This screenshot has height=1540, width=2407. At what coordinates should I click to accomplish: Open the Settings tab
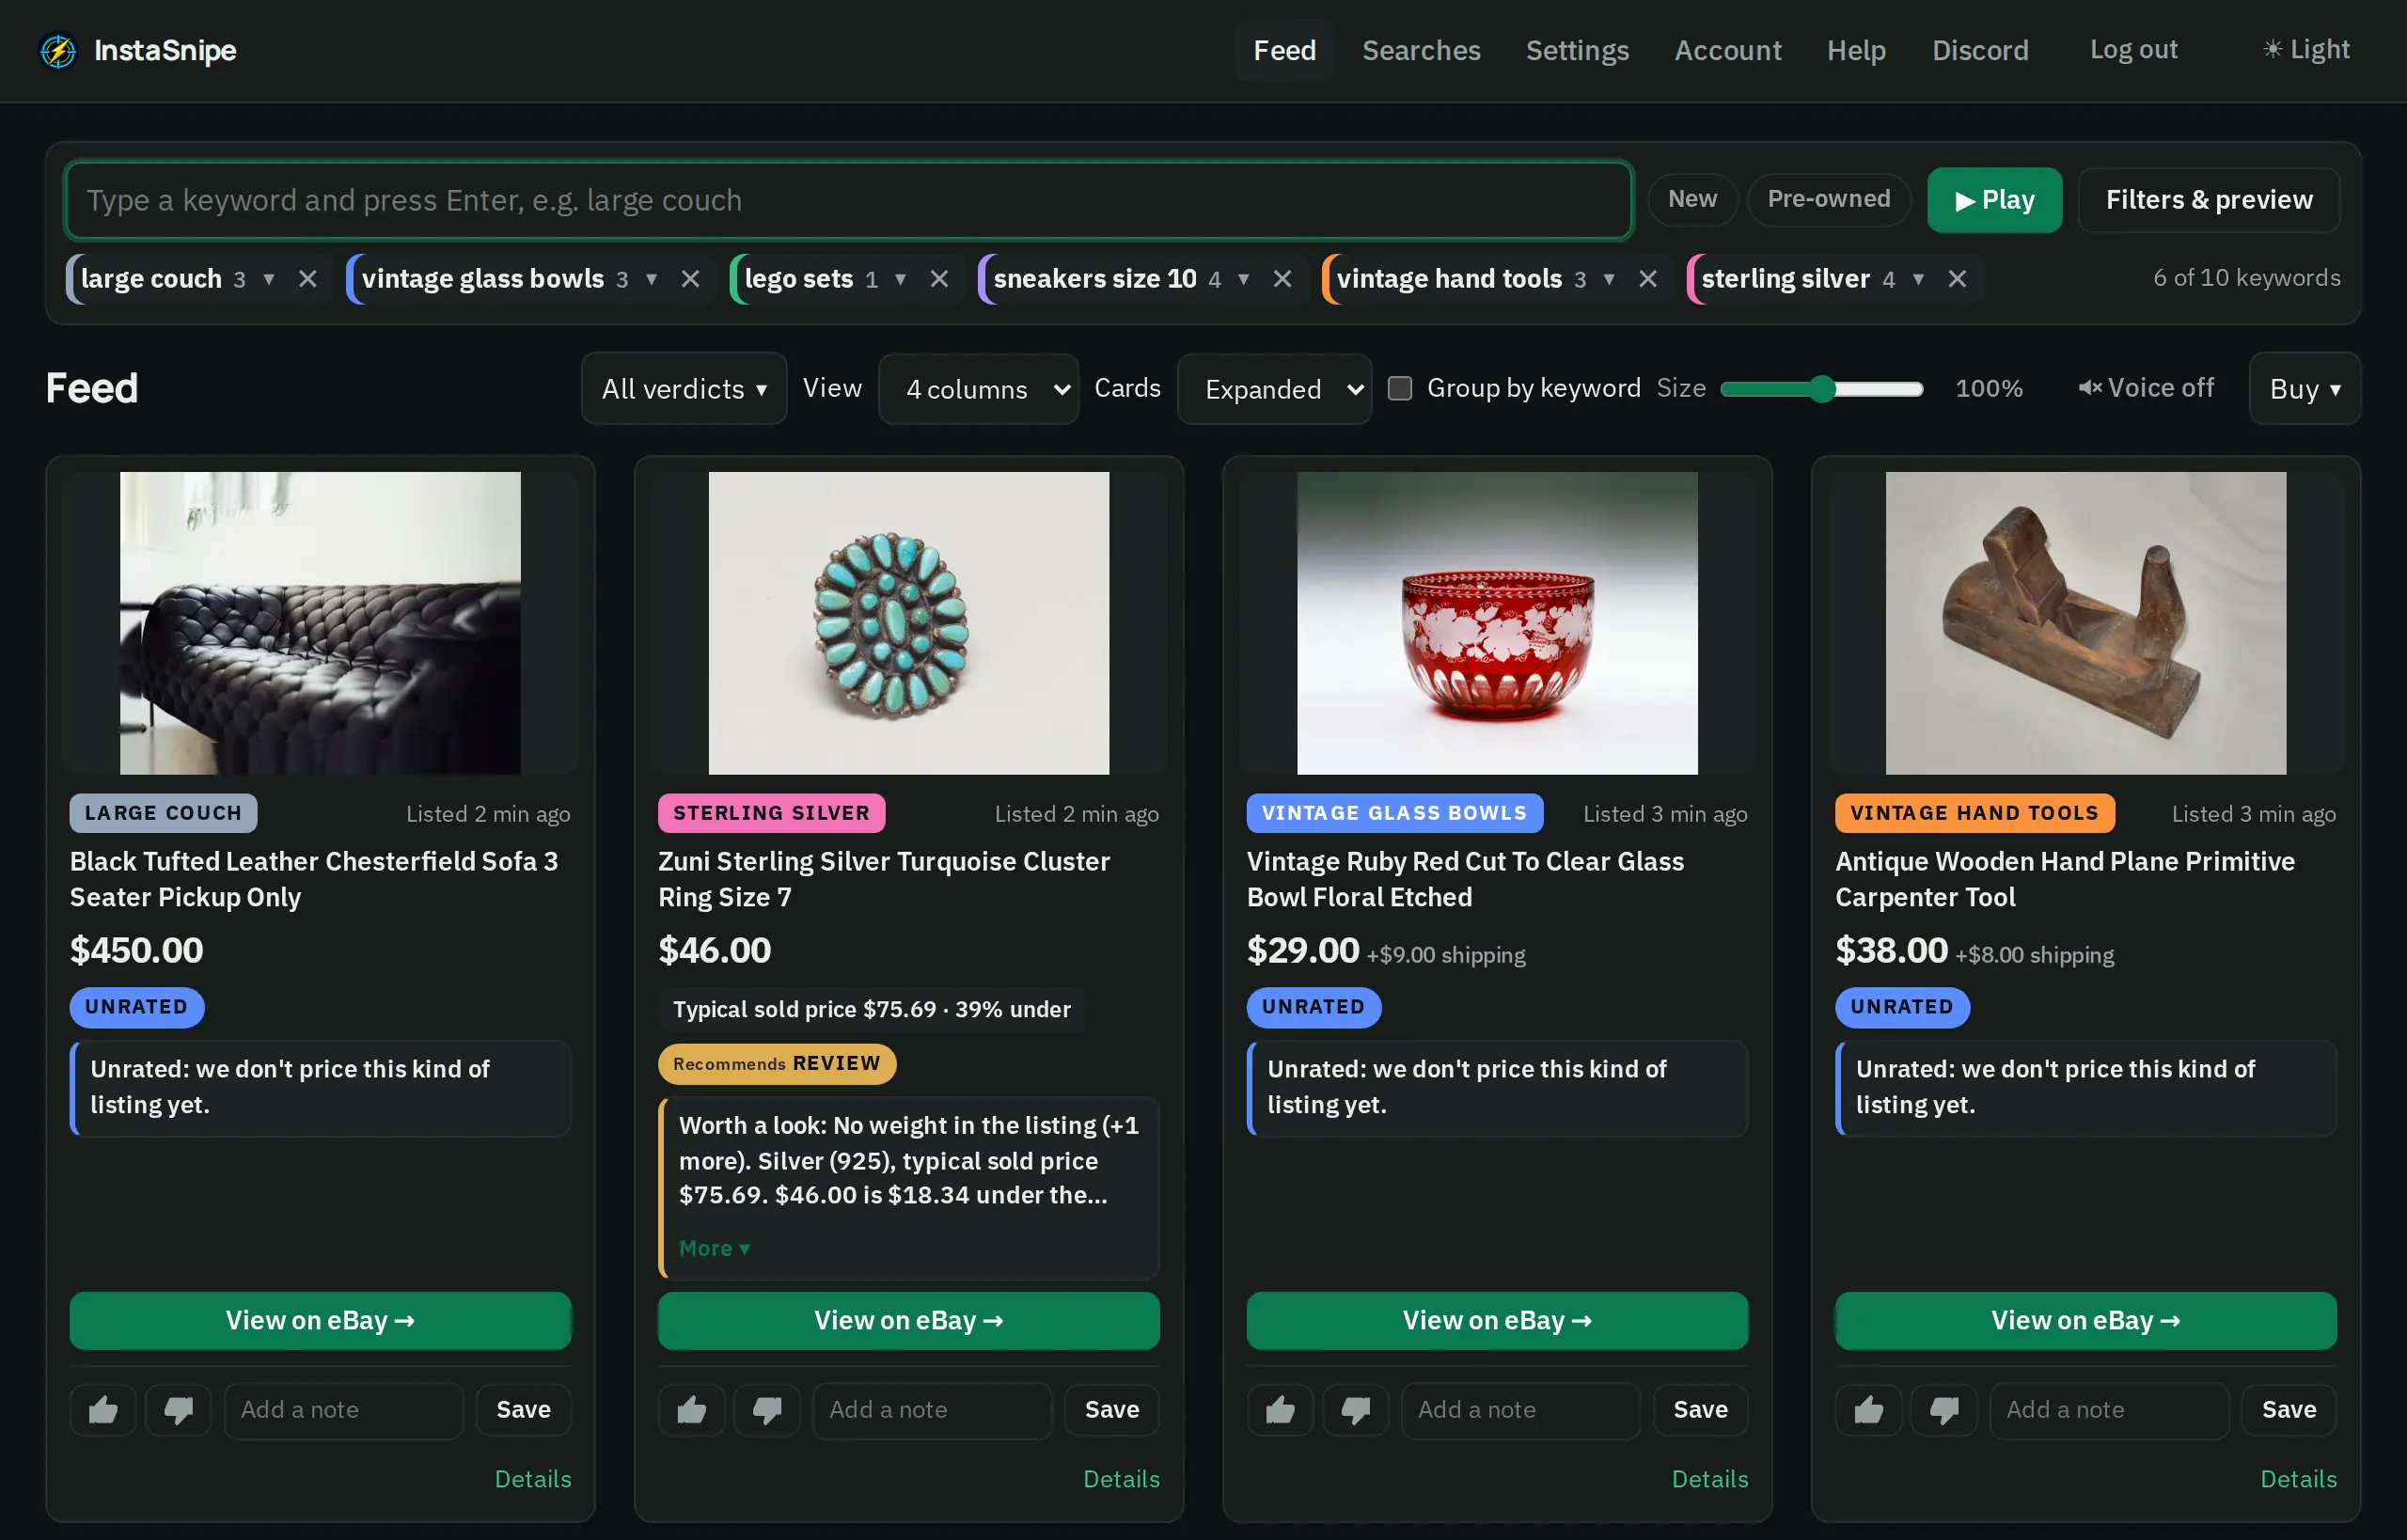pyautogui.click(x=1577, y=50)
